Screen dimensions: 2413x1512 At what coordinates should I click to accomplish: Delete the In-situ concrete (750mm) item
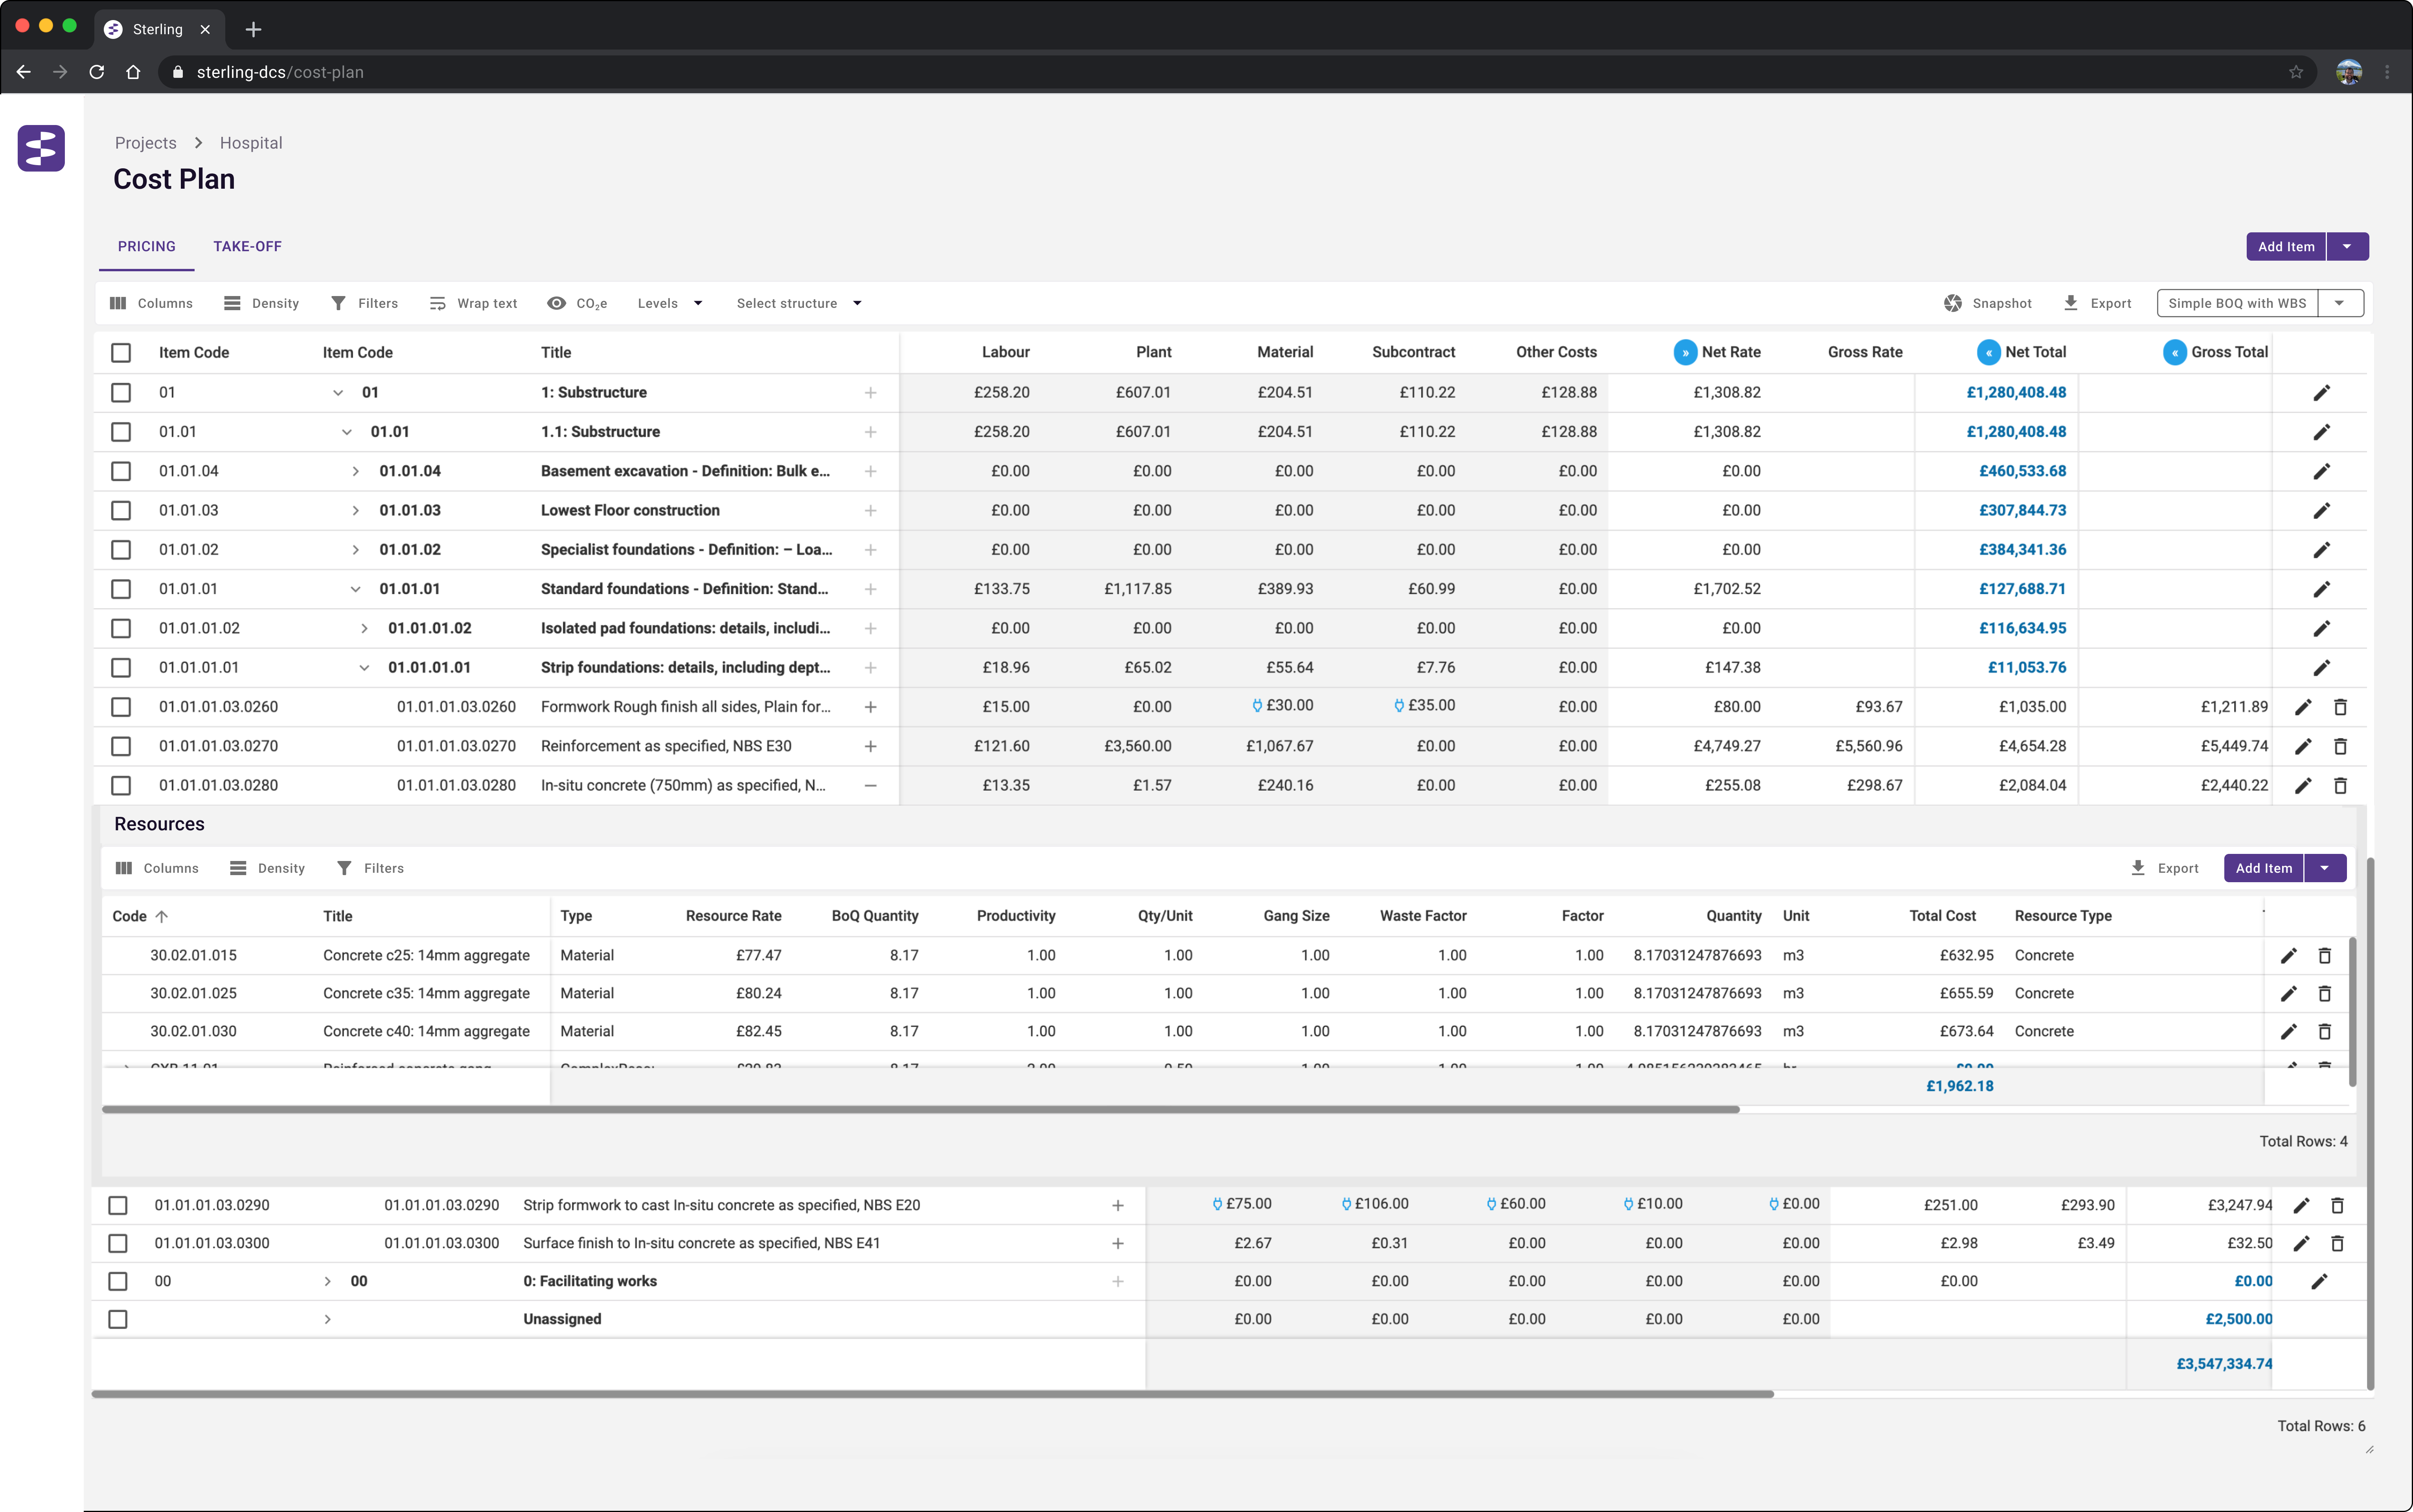click(x=2340, y=785)
